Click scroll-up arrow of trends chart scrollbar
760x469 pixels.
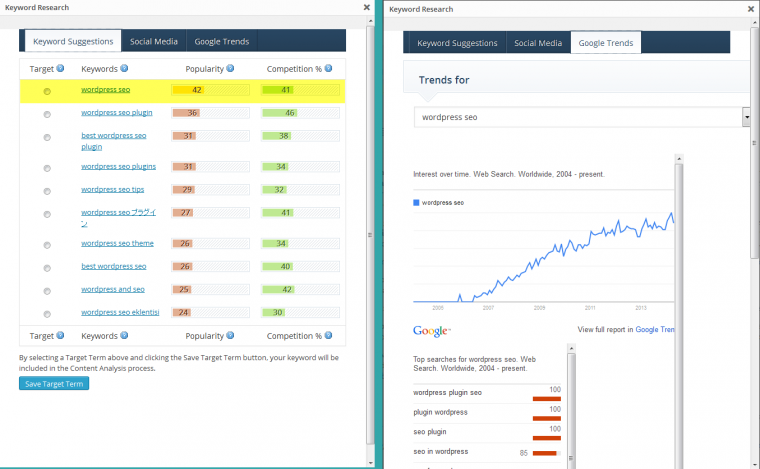click(679, 158)
